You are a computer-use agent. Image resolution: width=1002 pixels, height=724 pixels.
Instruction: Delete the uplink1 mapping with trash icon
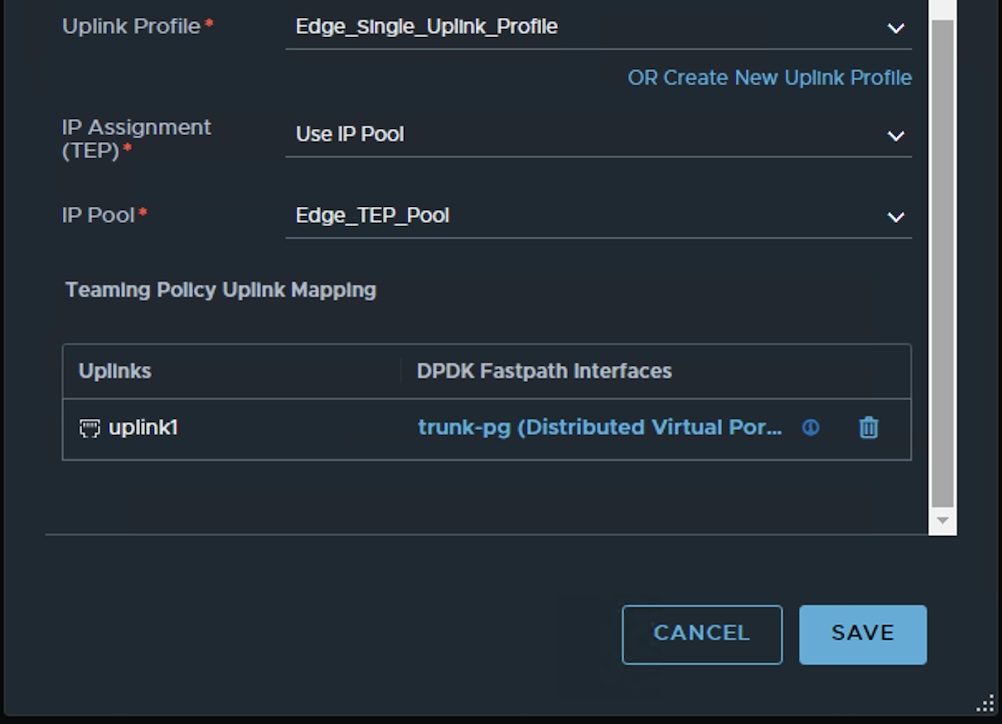pyautogui.click(x=868, y=428)
